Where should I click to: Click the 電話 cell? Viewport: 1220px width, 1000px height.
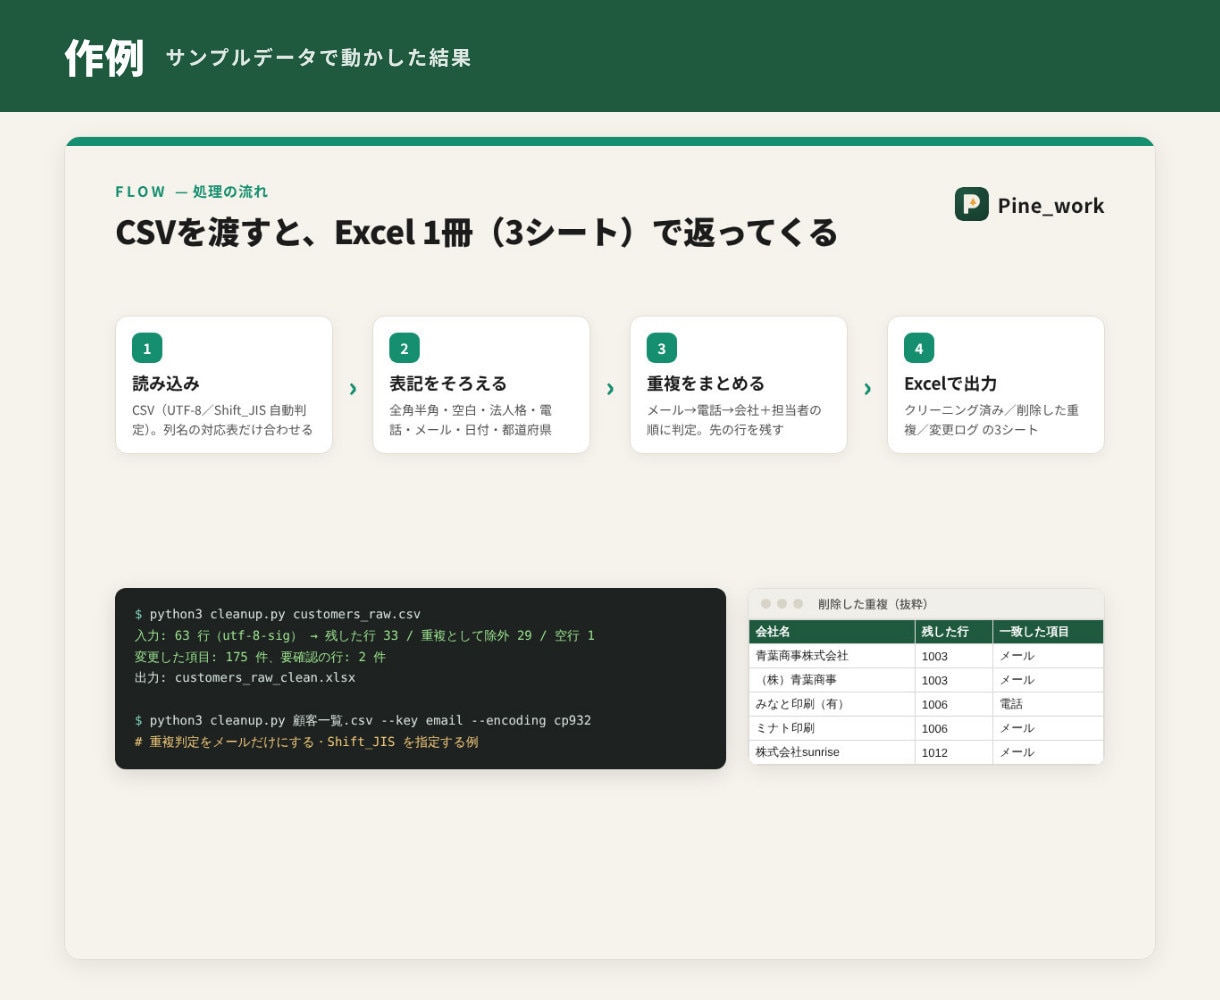[1048, 704]
